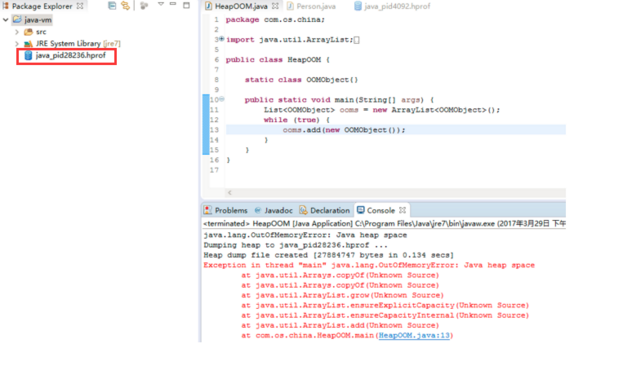Select JRE System Library [jre7]

[78, 43]
